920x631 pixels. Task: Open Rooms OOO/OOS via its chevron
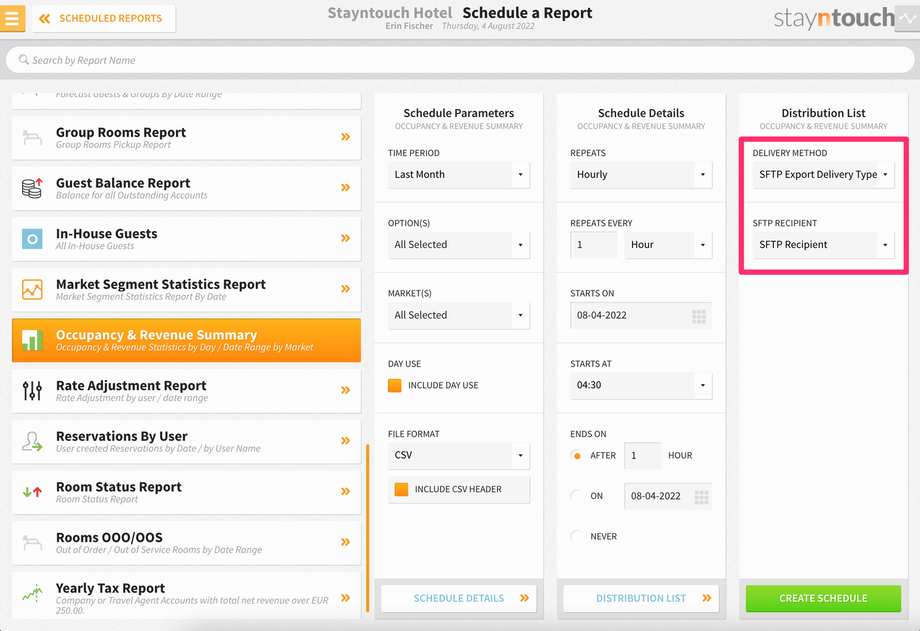[x=346, y=542]
